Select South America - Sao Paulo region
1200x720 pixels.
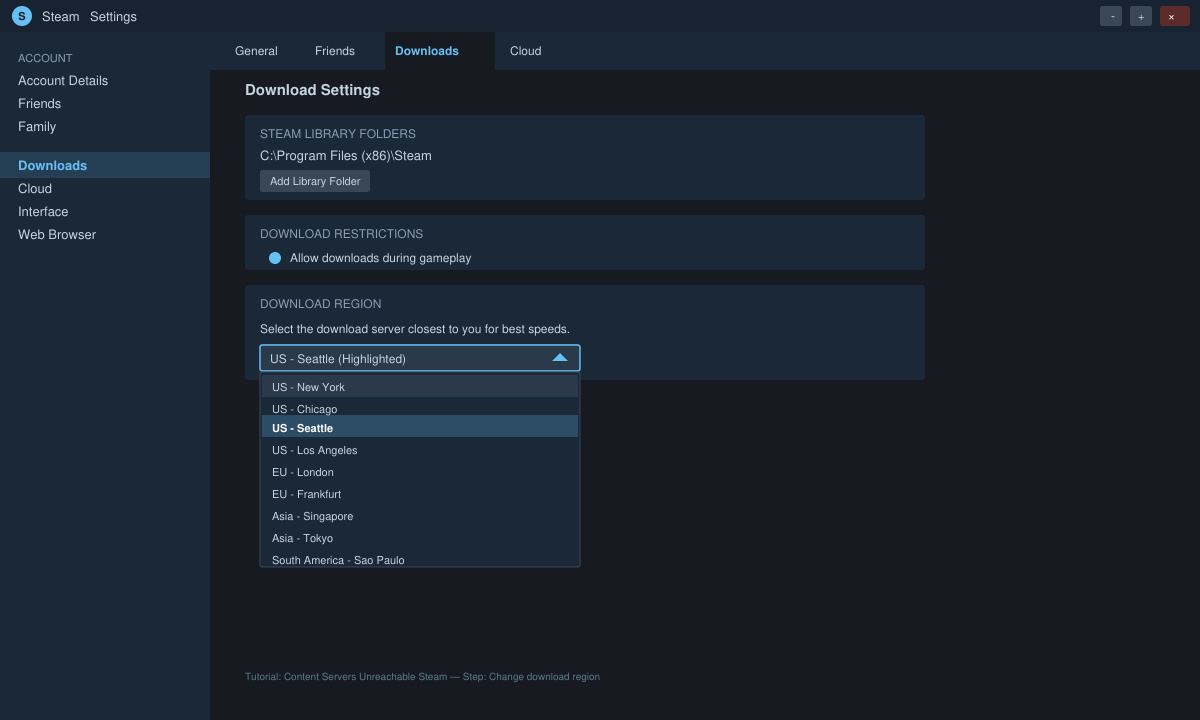tap(420, 559)
